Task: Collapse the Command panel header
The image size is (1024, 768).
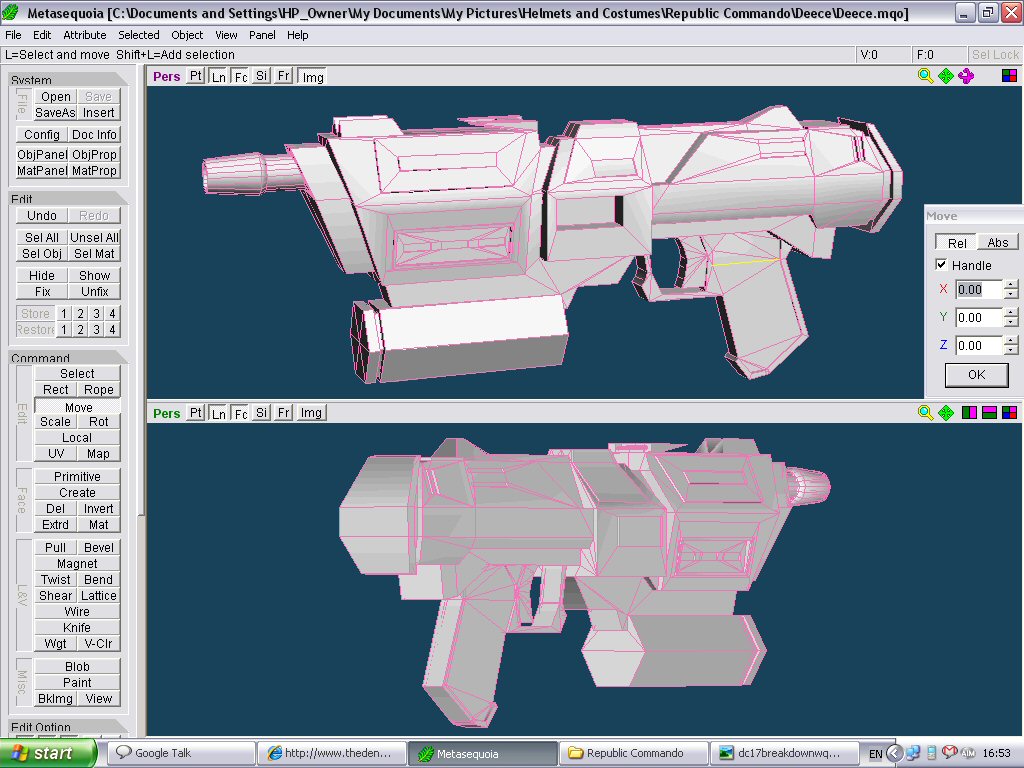Action: [x=67, y=357]
